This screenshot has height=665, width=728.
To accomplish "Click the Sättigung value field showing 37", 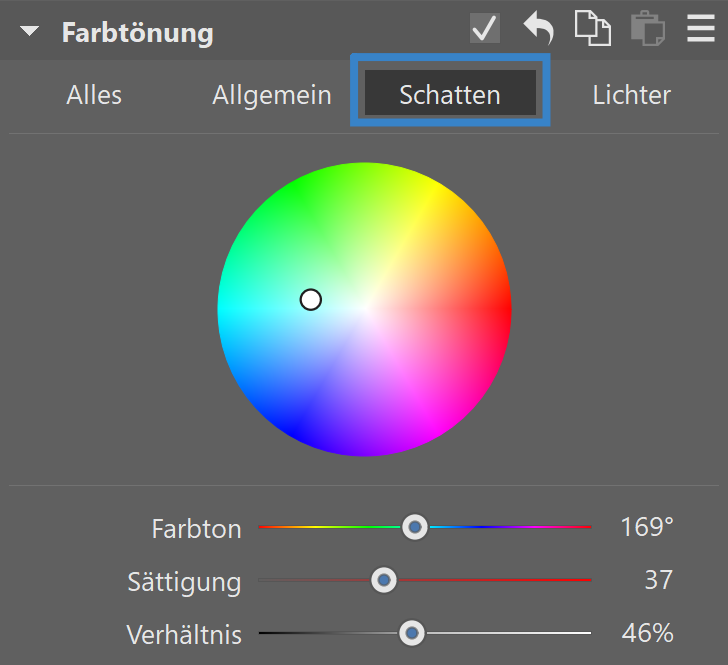I will (658, 580).
